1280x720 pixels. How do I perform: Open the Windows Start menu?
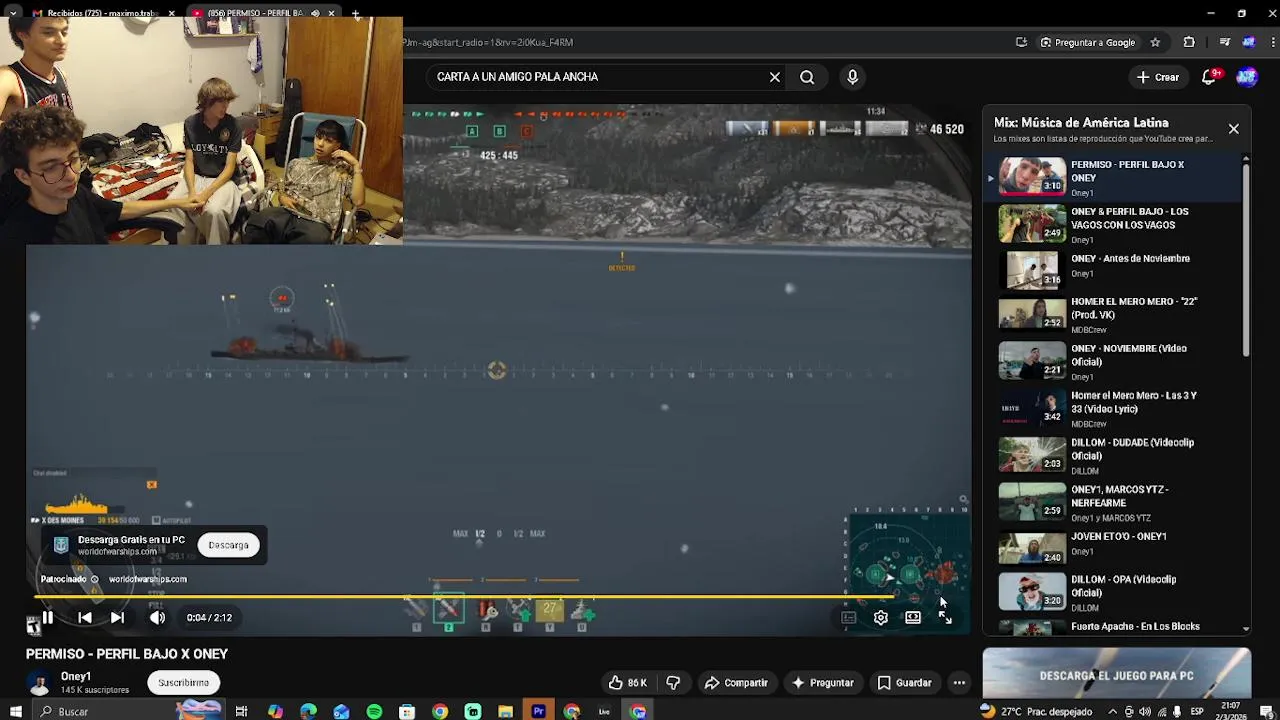click(x=15, y=711)
